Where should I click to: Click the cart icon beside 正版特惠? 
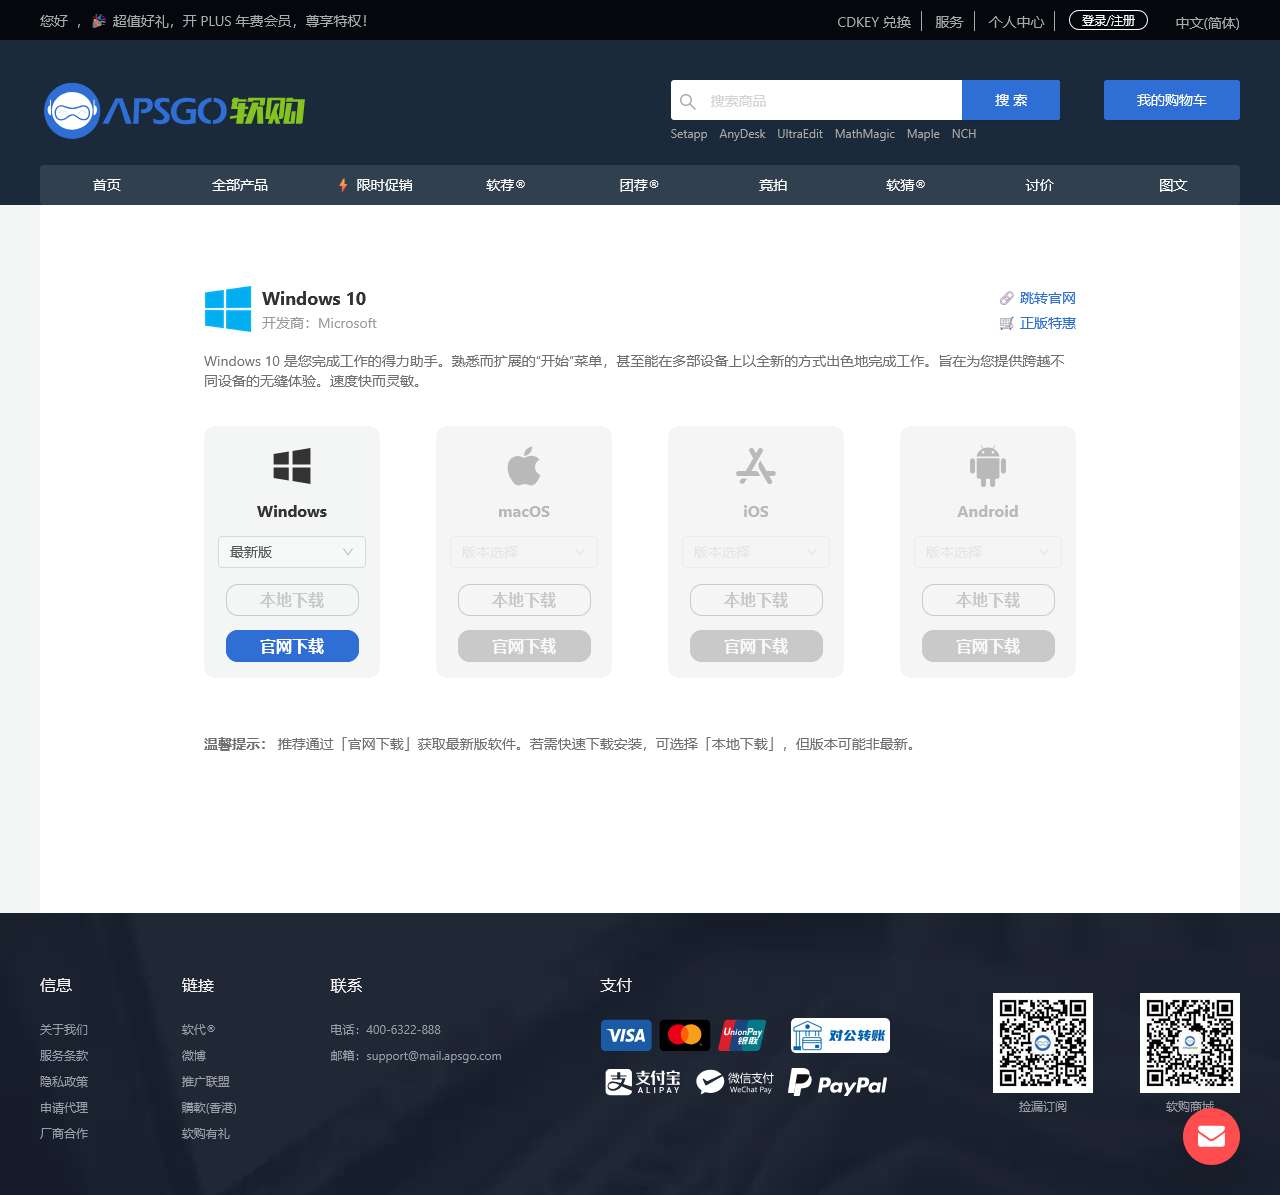click(1007, 323)
